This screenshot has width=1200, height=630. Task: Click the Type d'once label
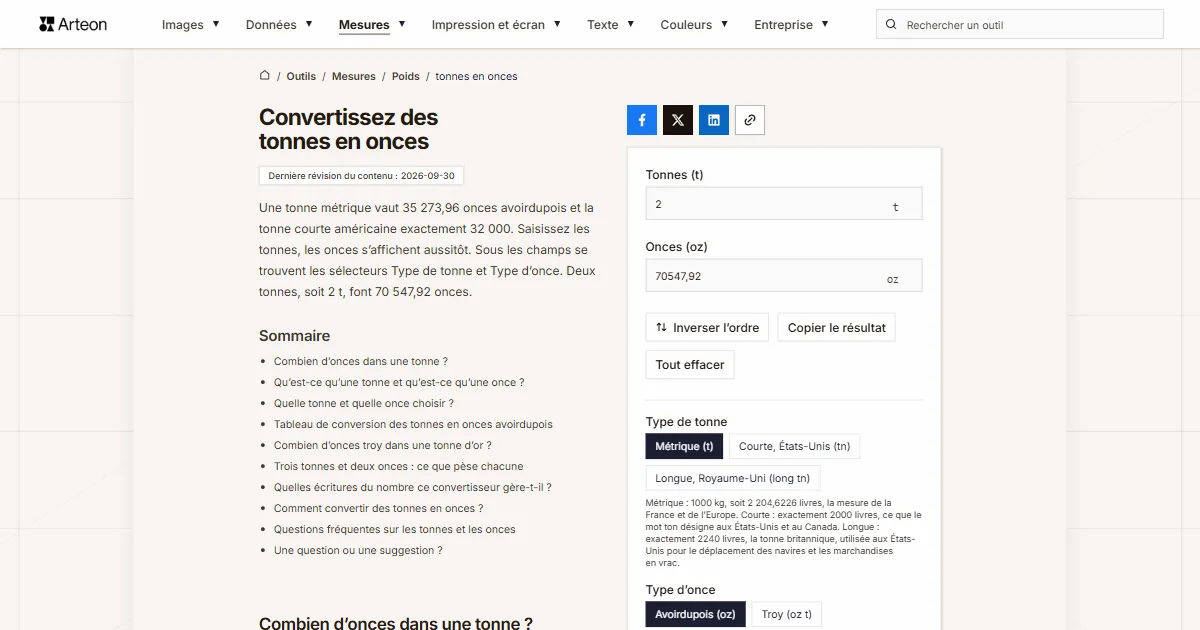coord(681,590)
